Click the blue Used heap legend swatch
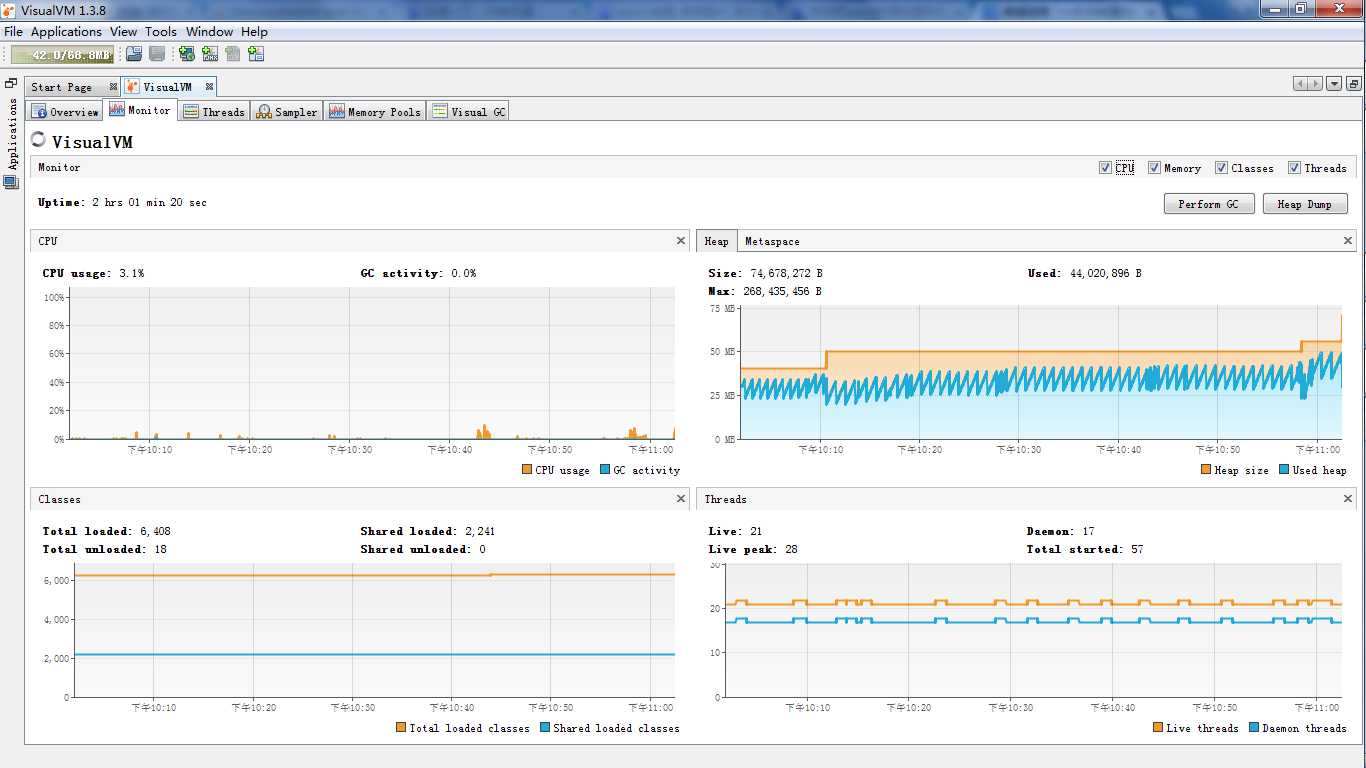 click(x=1284, y=470)
